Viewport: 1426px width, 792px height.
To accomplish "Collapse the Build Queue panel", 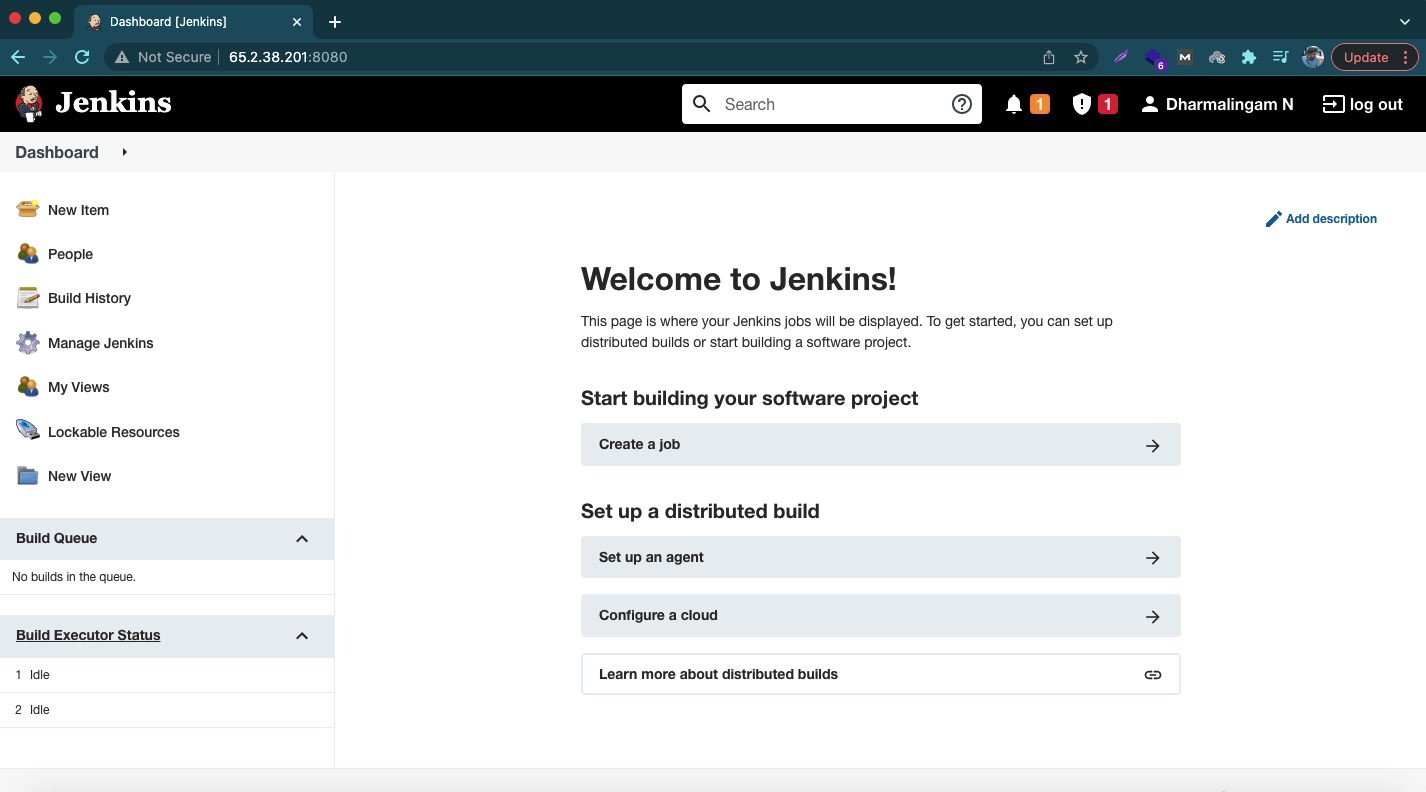I will pos(302,539).
